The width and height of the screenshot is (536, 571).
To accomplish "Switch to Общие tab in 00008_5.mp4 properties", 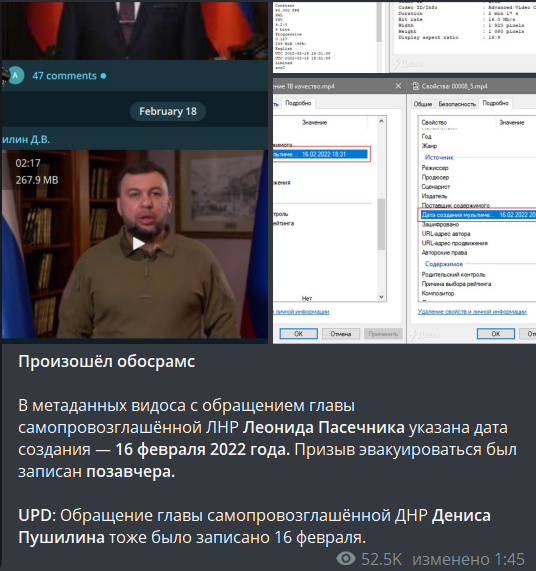I will 422,104.
